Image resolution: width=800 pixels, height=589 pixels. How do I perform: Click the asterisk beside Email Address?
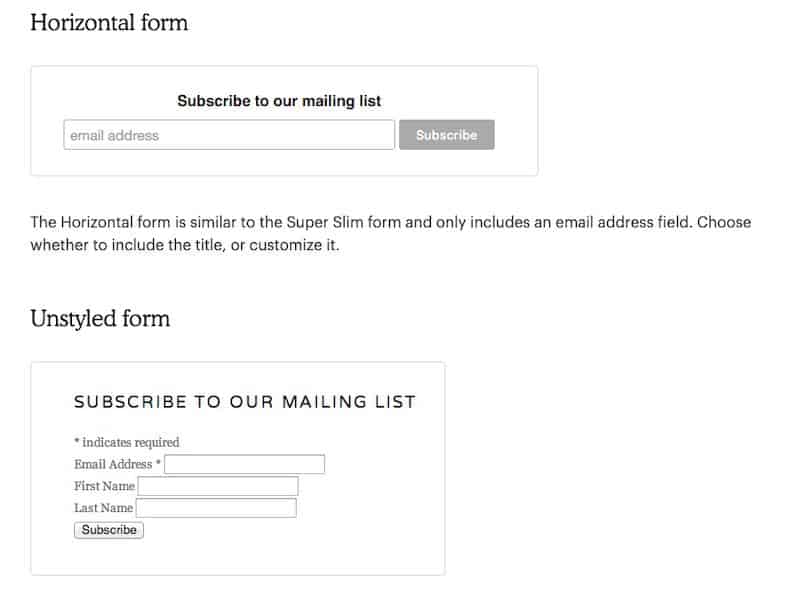[x=157, y=464]
